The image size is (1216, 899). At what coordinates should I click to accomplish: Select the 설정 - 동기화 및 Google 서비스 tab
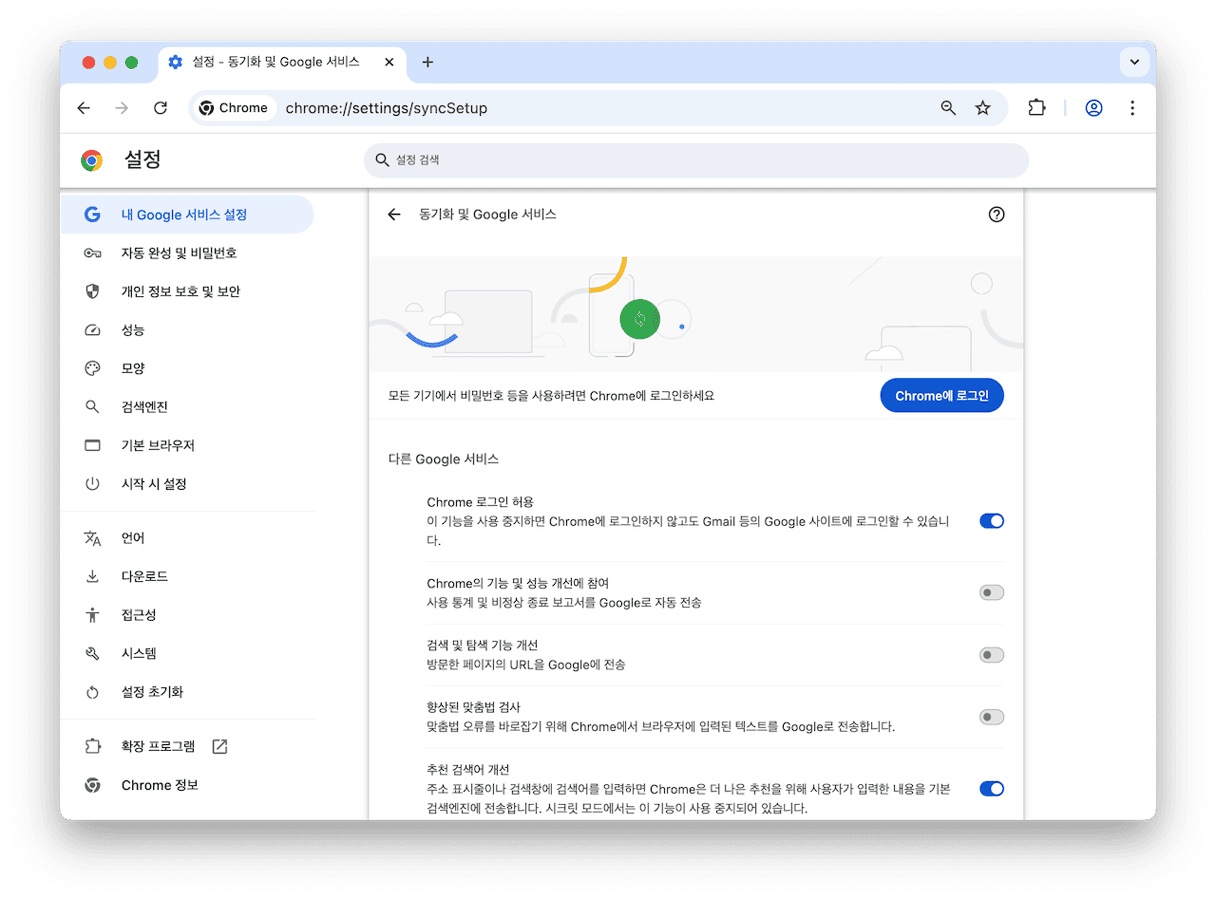coord(282,62)
